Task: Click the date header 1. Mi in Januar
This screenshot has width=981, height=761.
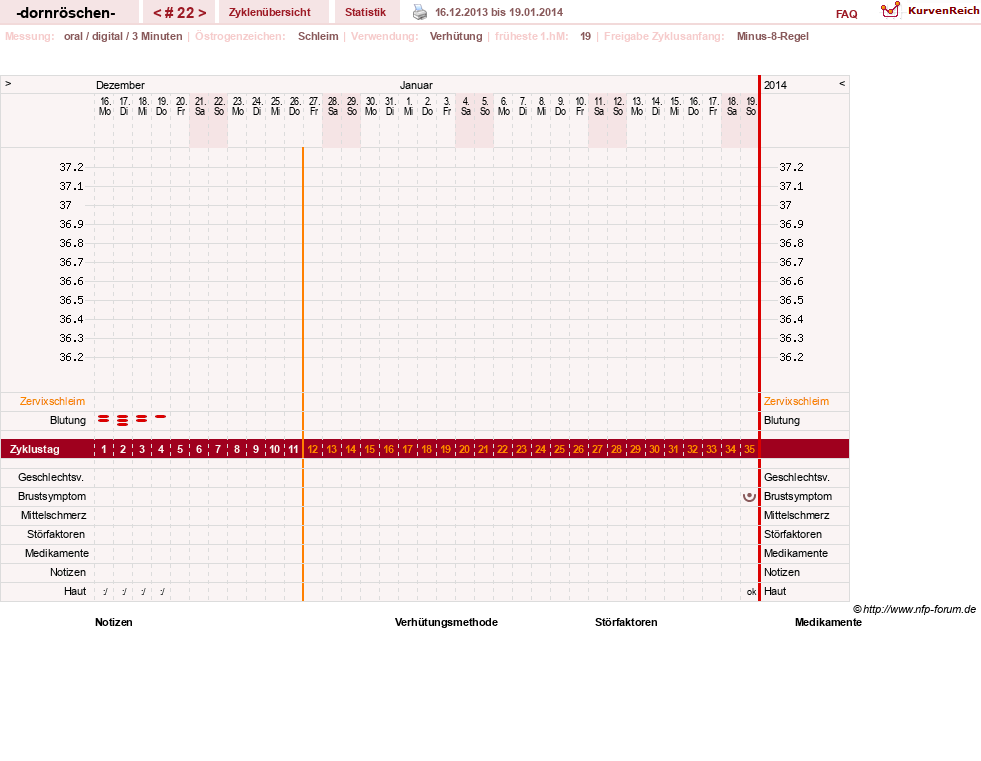Action: point(409,106)
